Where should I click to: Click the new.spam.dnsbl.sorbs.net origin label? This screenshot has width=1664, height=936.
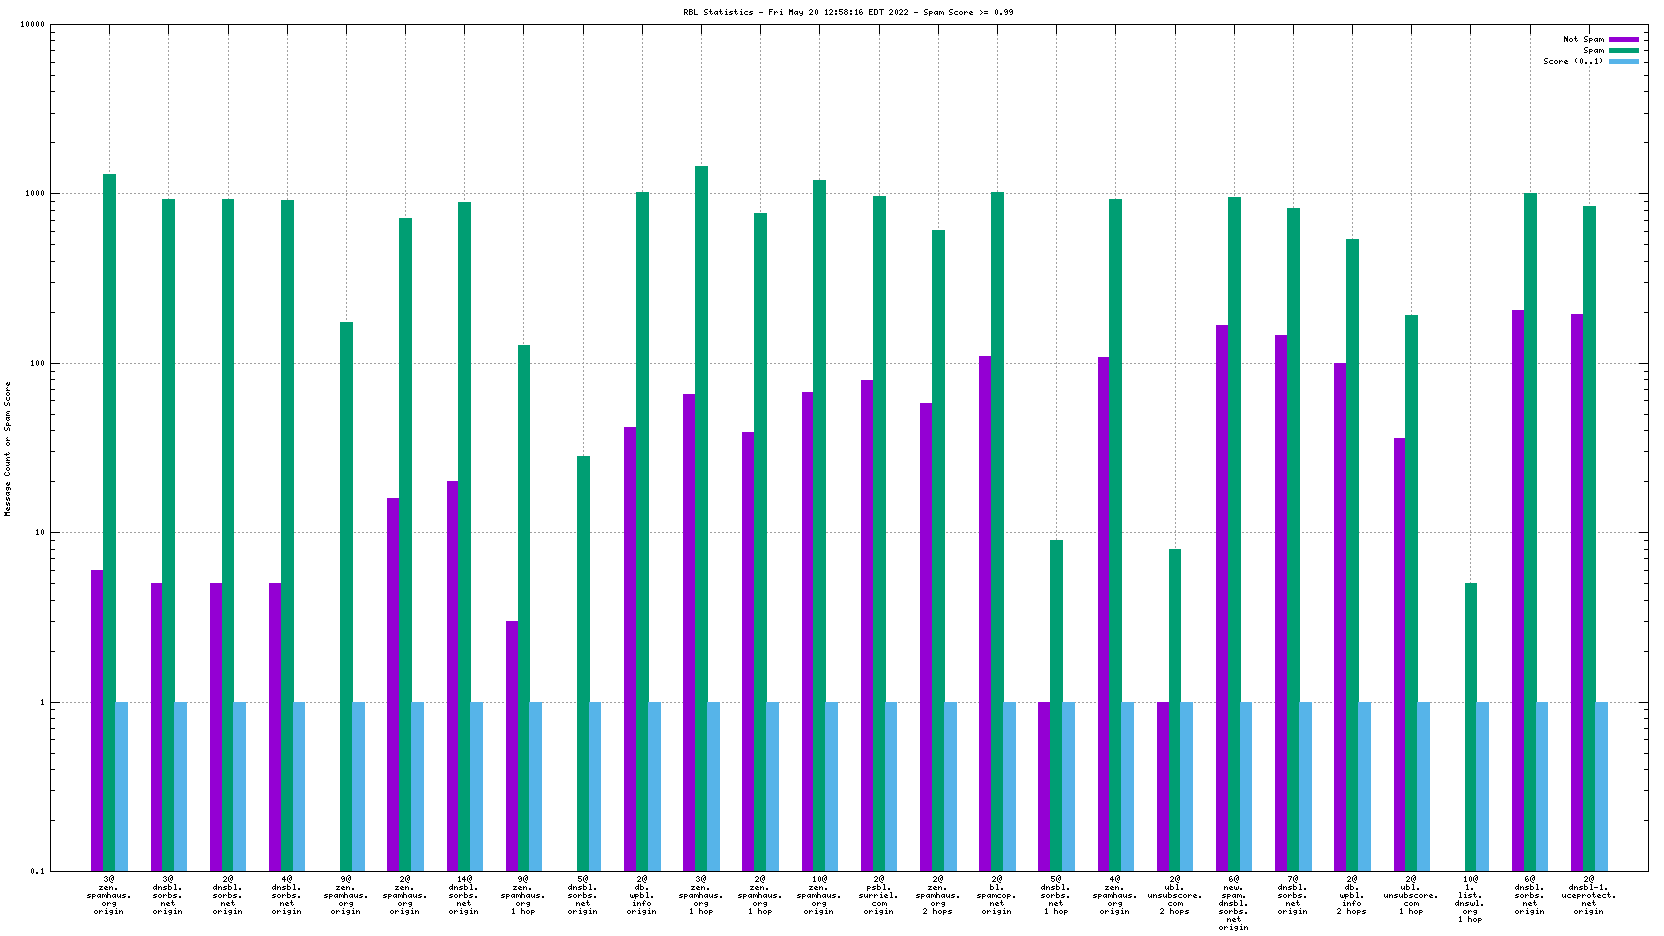click(x=1233, y=903)
